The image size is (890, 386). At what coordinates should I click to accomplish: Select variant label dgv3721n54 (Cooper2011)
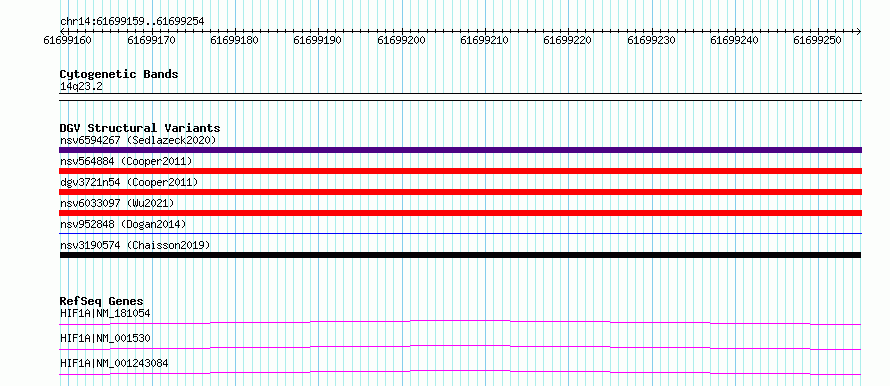tap(129, 182)
